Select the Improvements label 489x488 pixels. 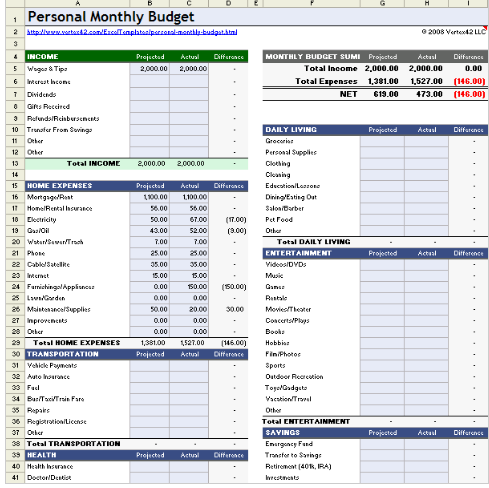(47, 321)
